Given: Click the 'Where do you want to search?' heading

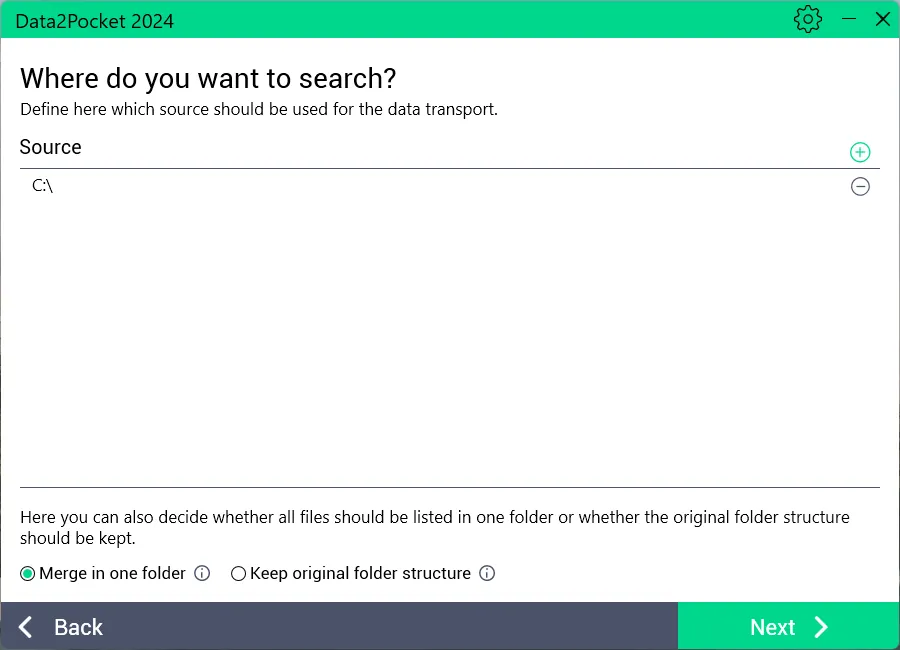Looking at the screenshot, I should (x=208, y=78).
